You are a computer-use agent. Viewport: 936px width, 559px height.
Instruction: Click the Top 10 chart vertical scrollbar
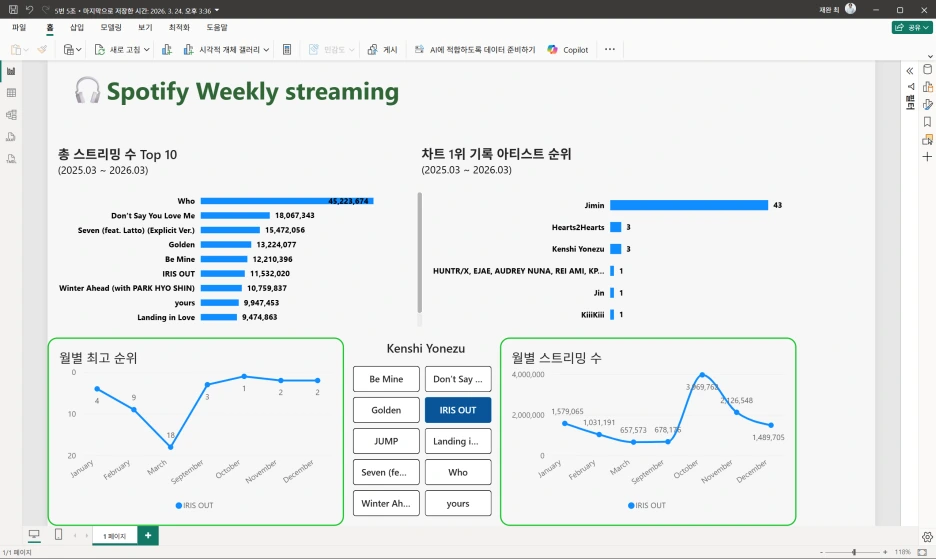click(420, 253)
